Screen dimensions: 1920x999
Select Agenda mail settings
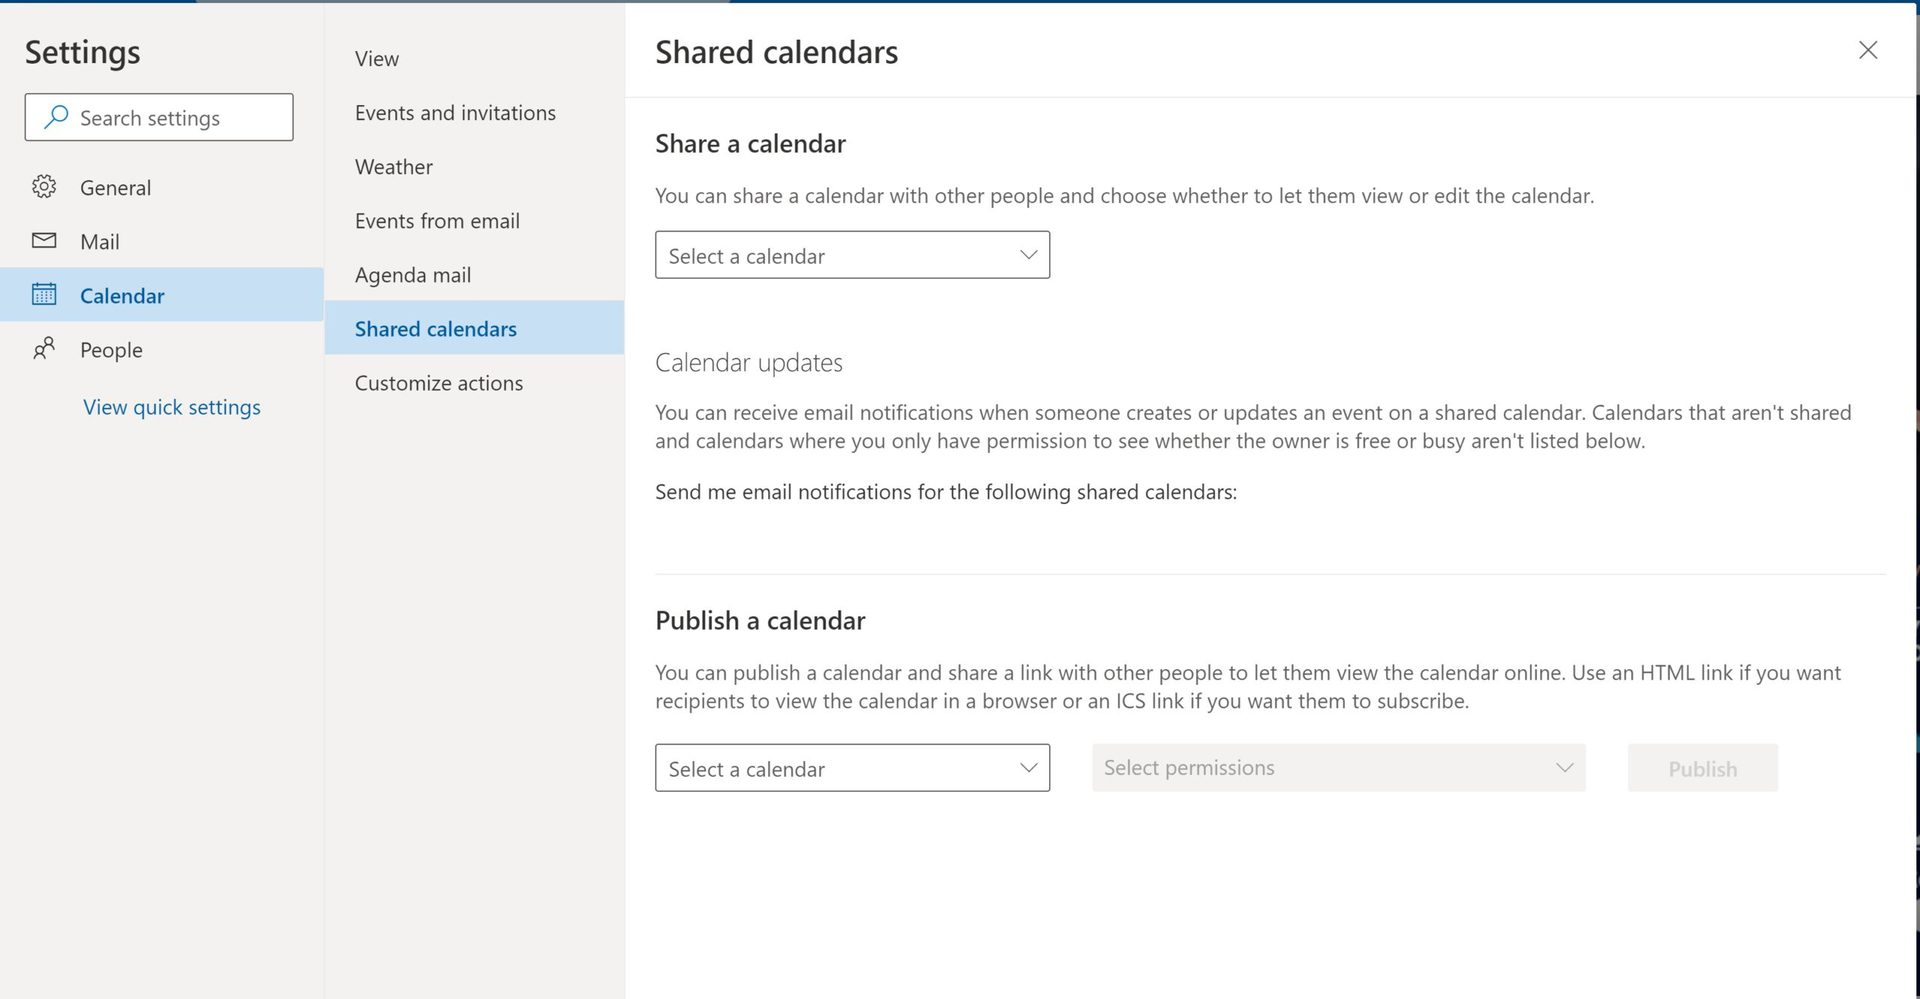(x=413, y=275)
